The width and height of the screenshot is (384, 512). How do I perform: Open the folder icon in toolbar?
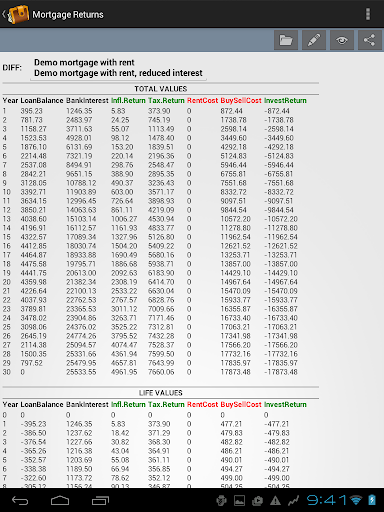click(x=286, y=40)
